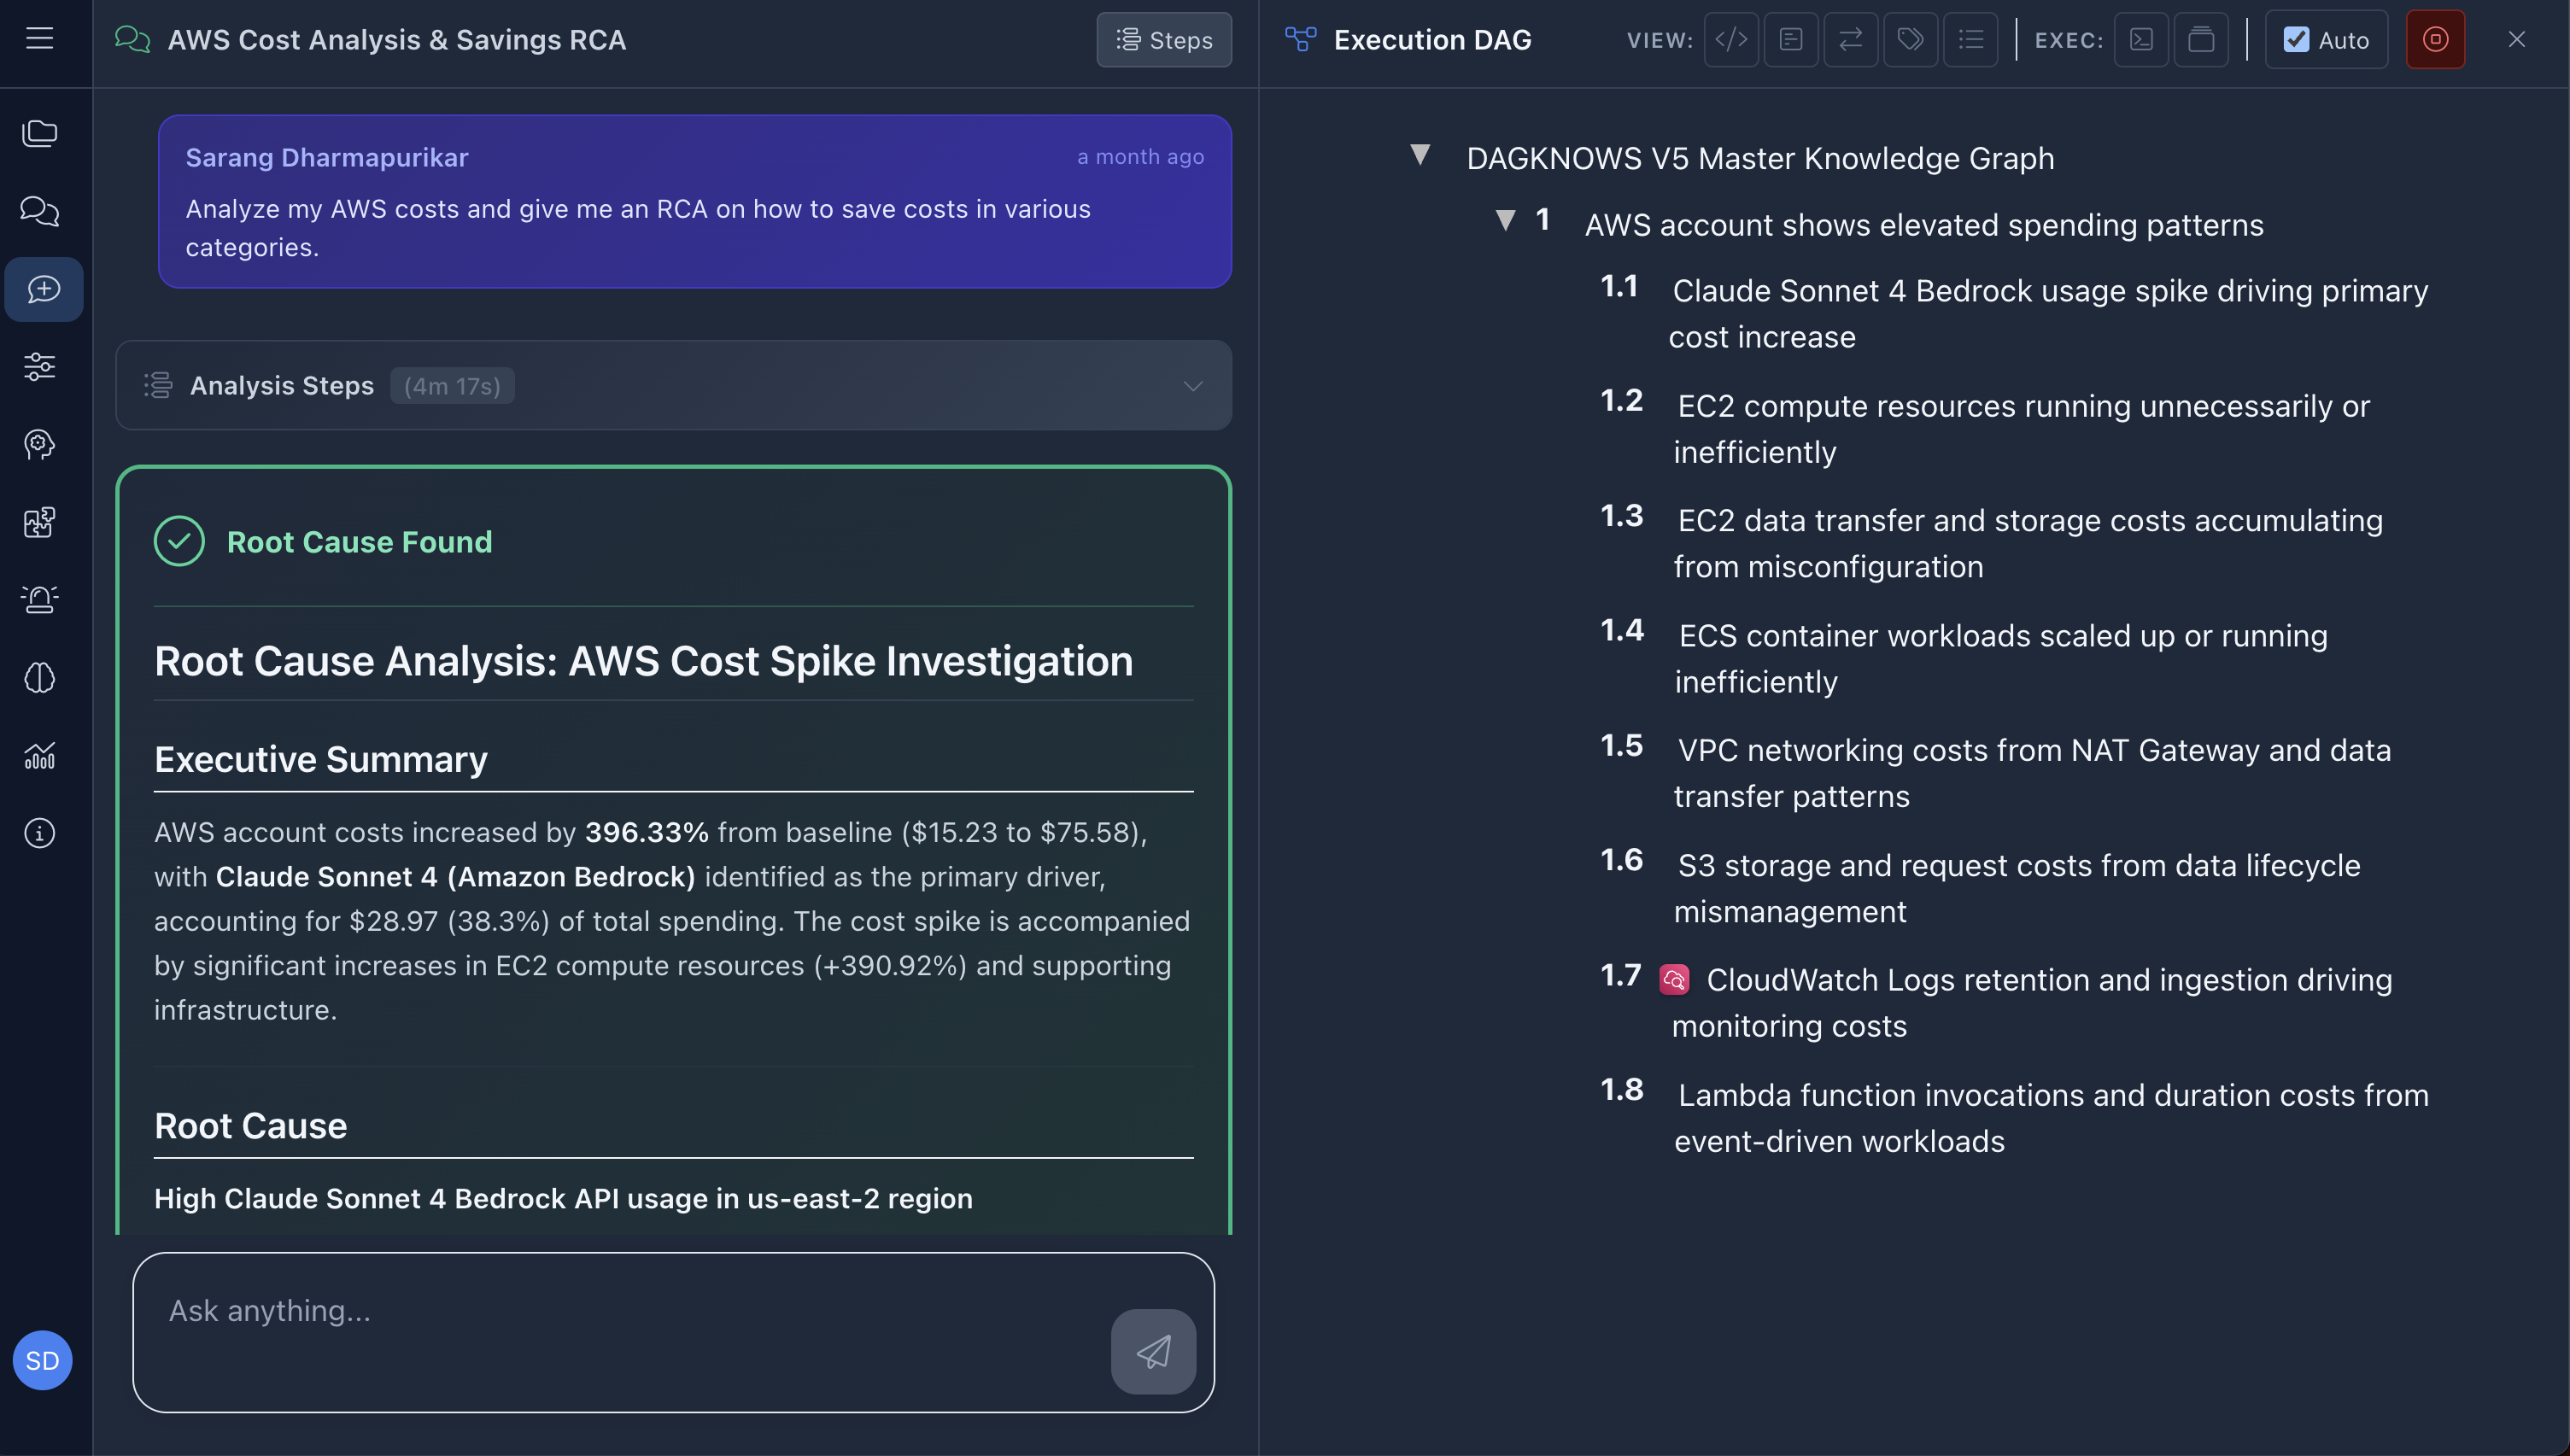Open the terminal exec icon in EXEC toolbar

[2141, 40]
